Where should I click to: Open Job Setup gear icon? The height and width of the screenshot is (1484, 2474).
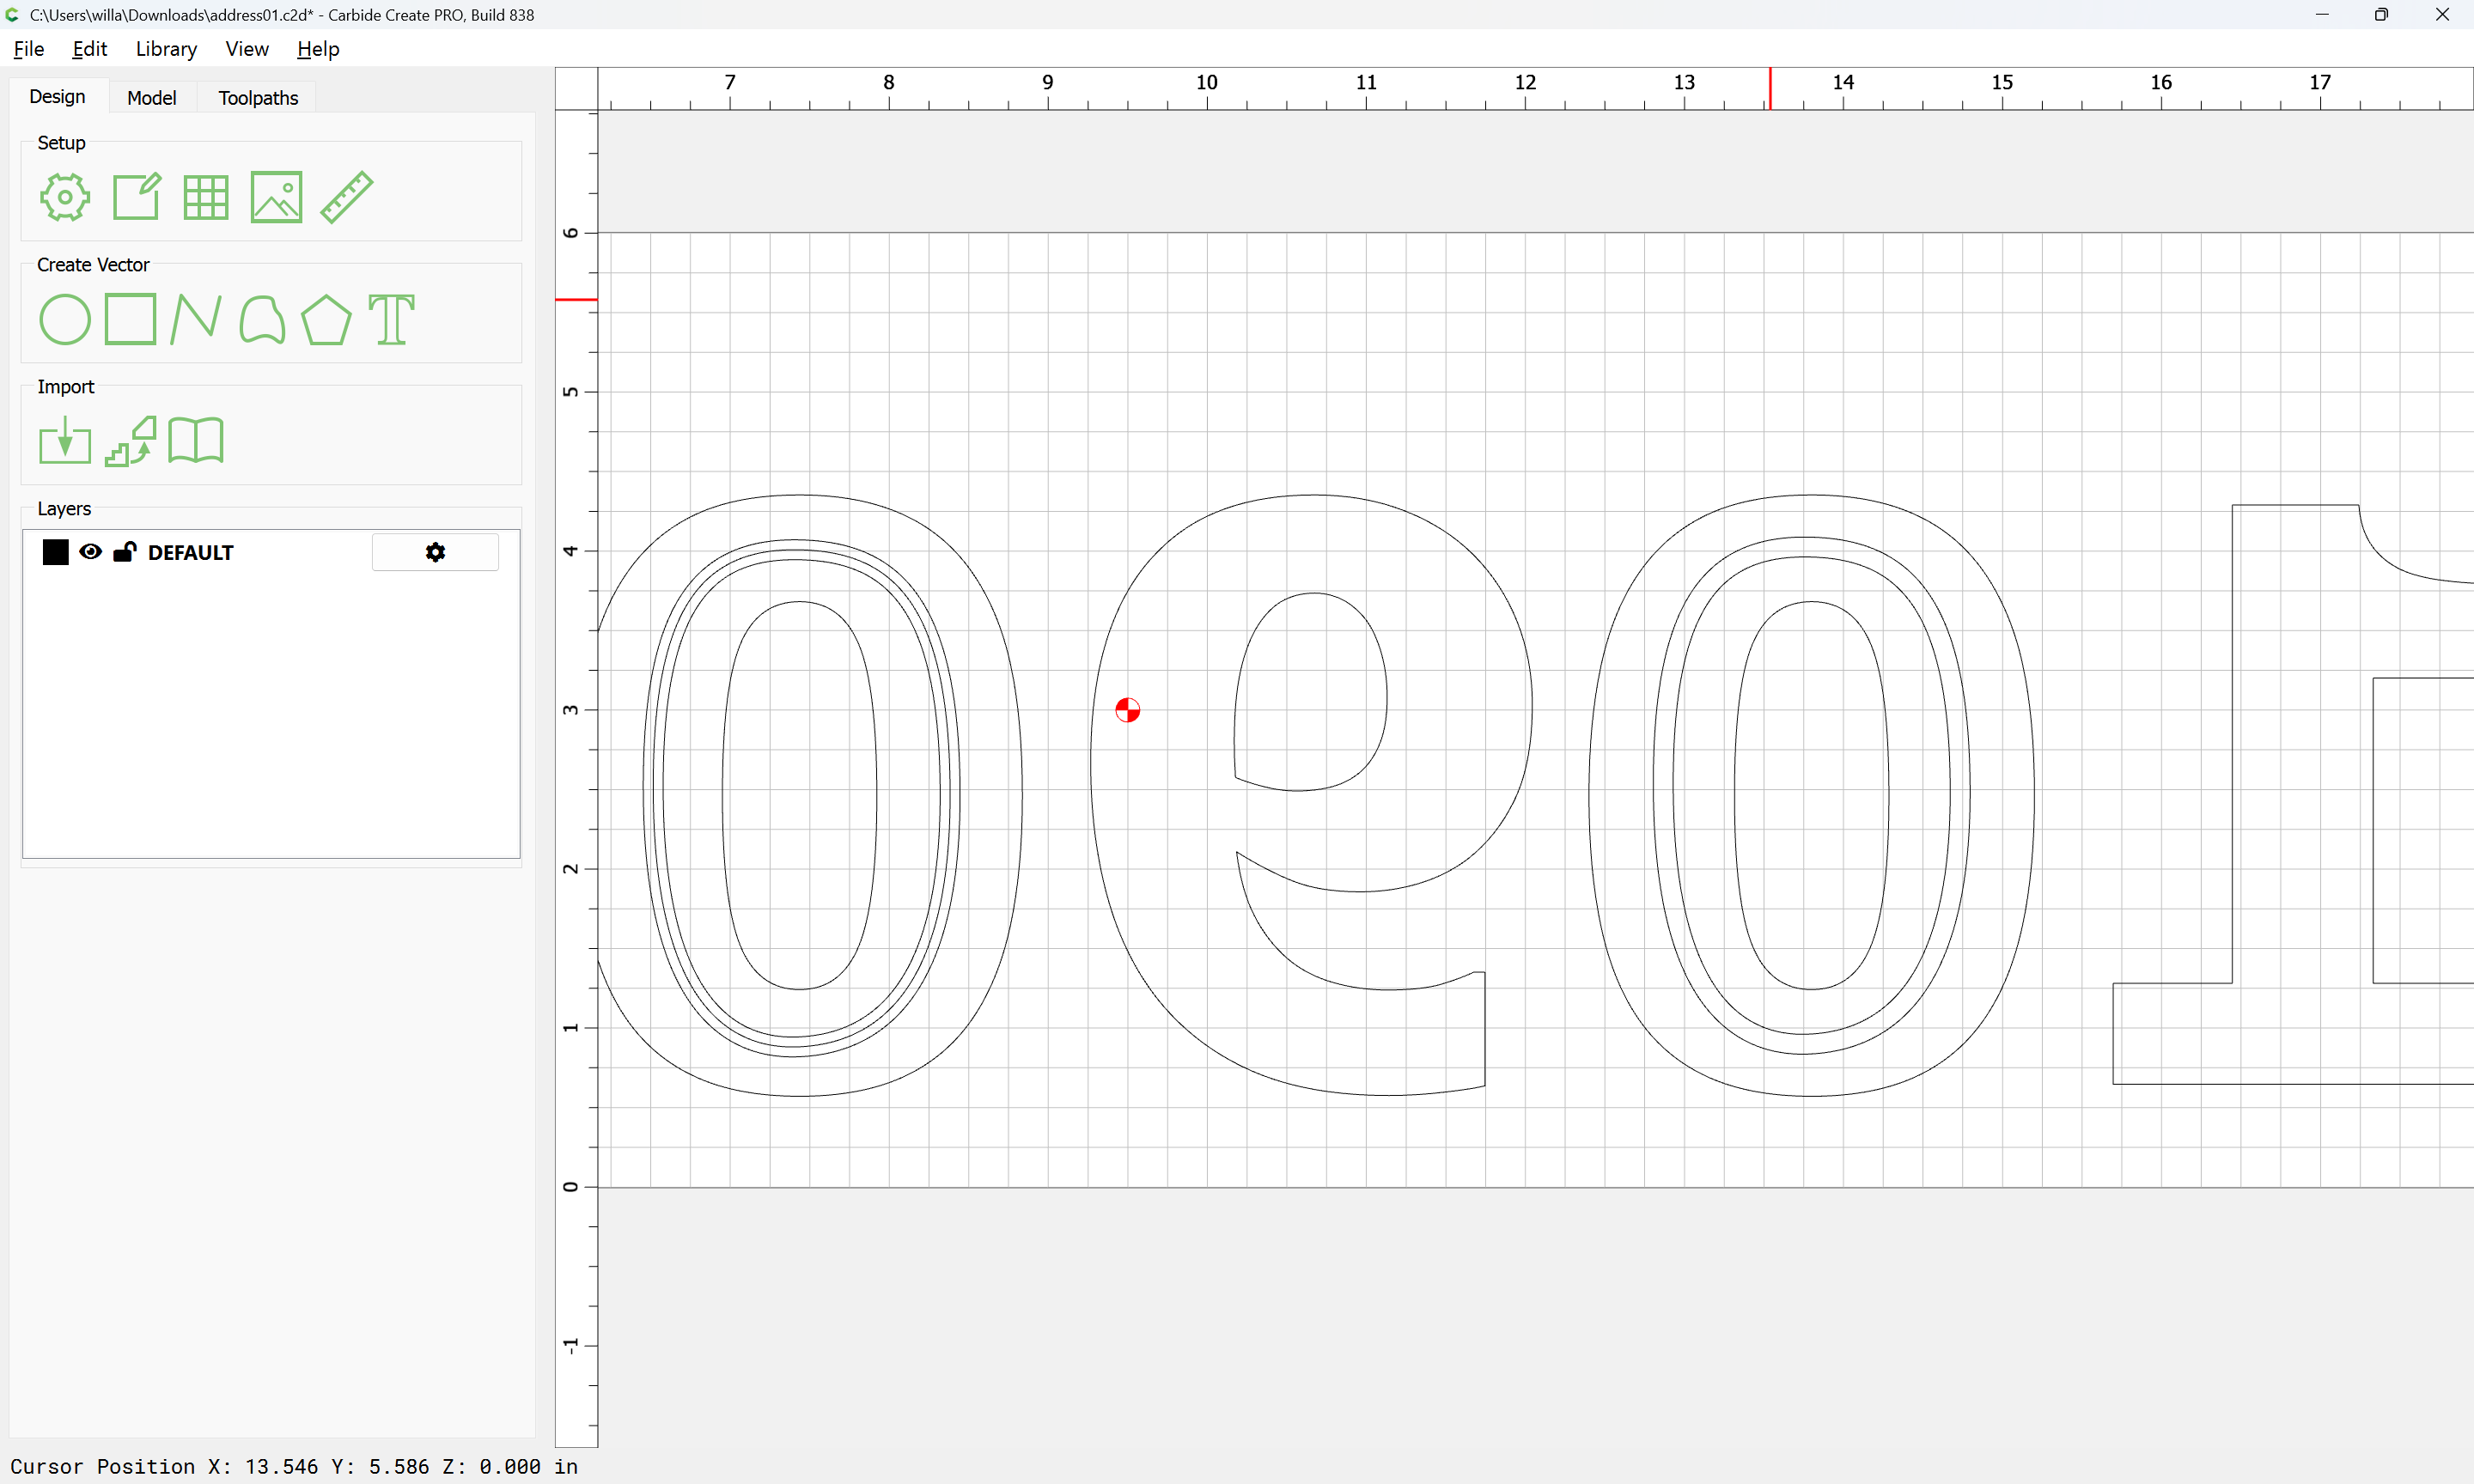[x=65, y=197]
